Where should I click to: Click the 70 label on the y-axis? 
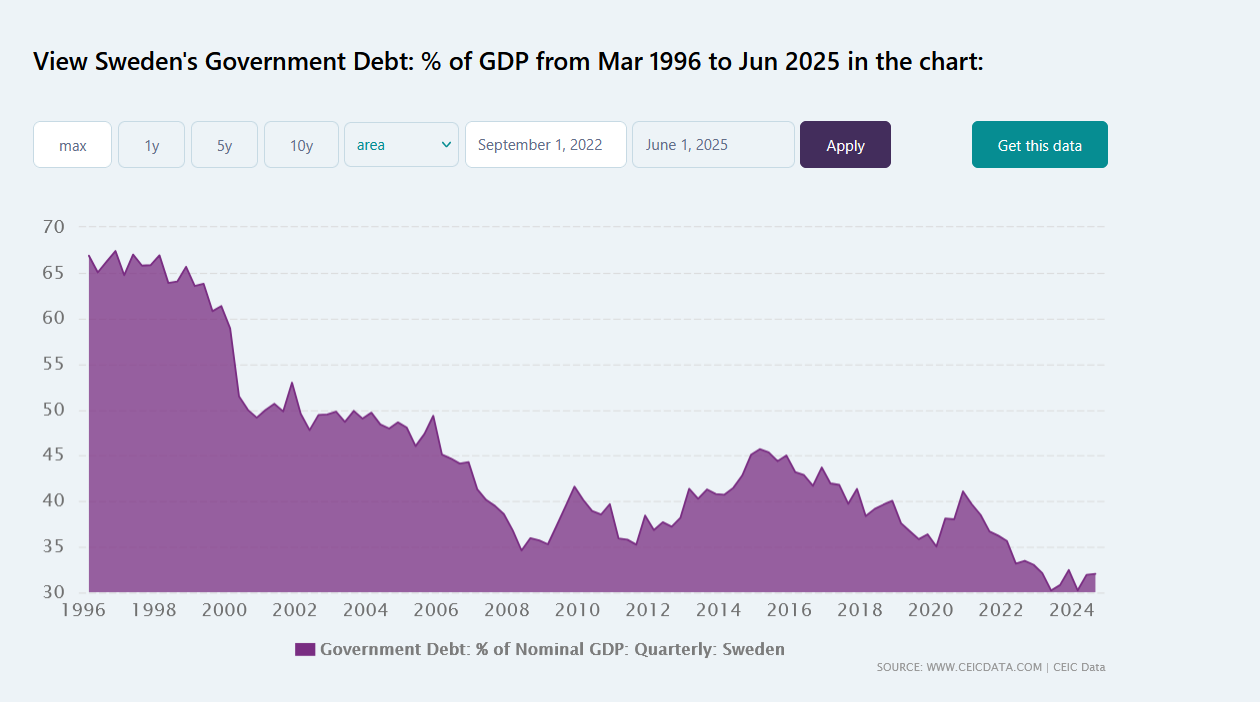[x=53, y=227]
